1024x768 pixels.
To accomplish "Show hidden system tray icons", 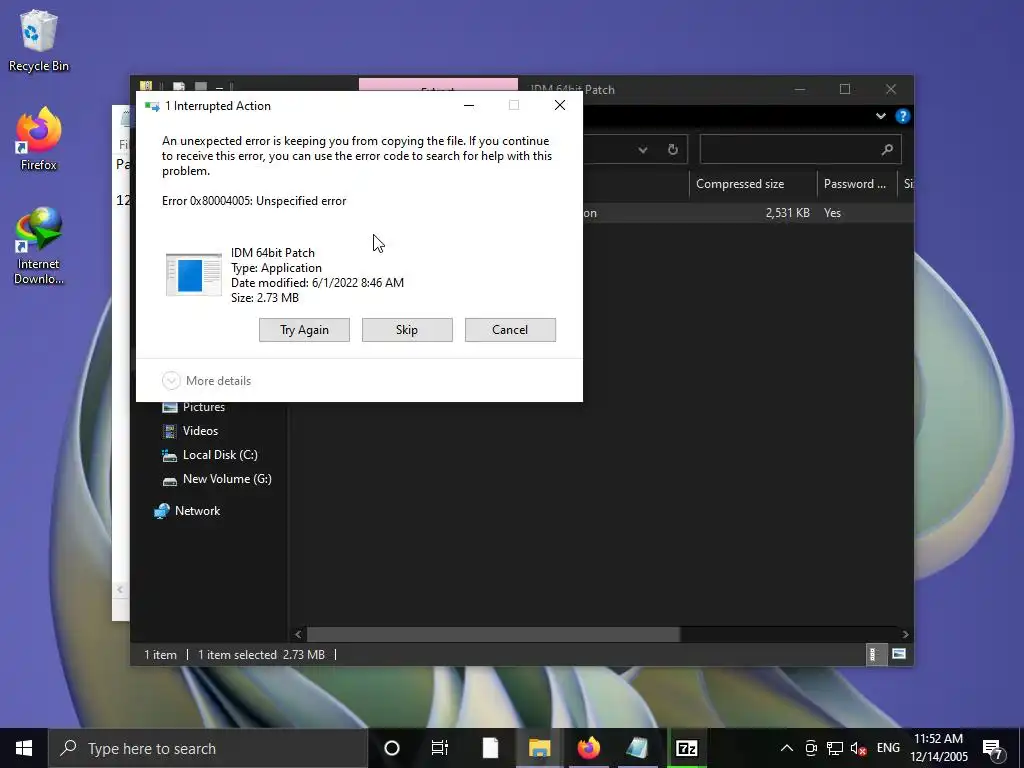I will point(787,748).
